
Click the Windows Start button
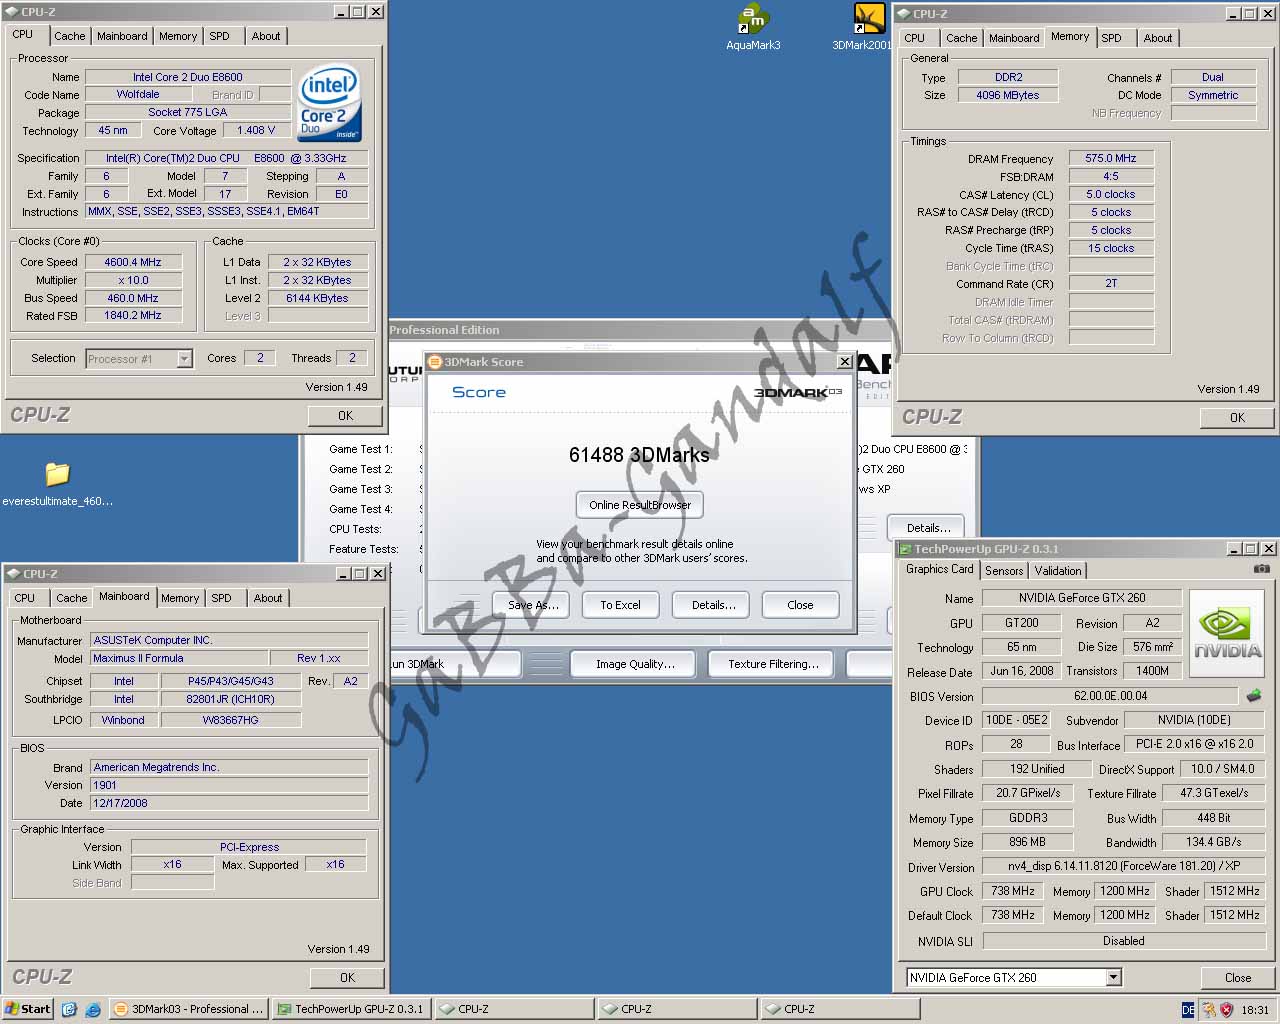(28, 1009)
